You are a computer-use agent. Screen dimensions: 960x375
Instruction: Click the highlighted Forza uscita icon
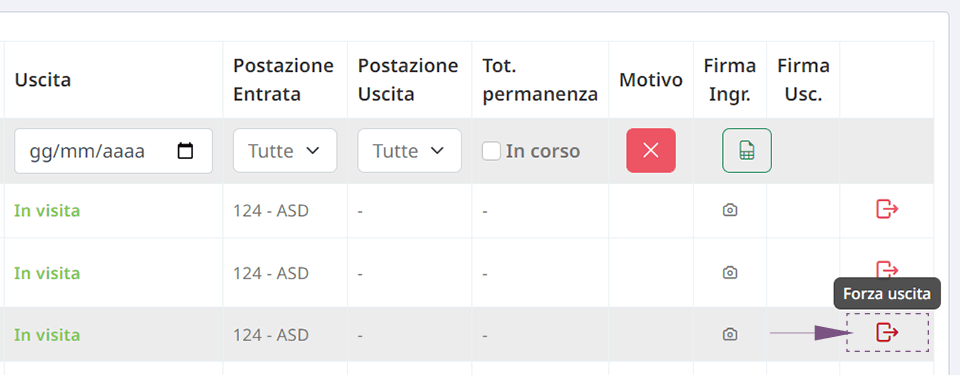[887, 332]
